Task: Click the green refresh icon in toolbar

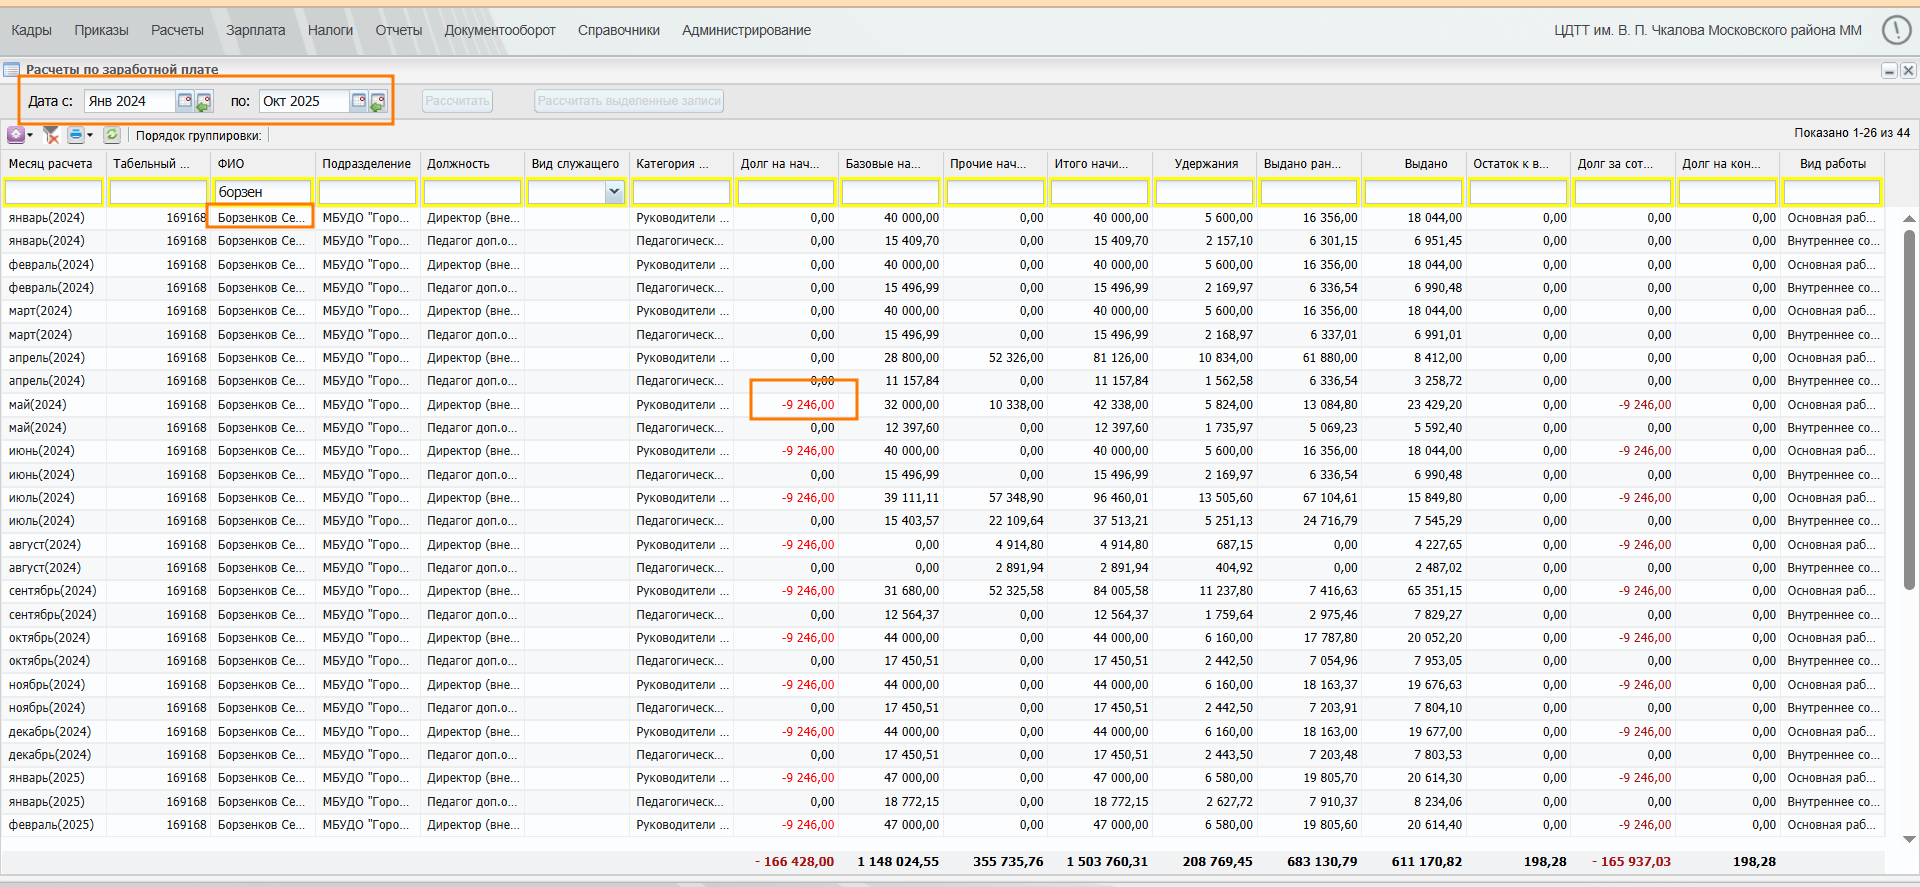Action: coord(112,135)
